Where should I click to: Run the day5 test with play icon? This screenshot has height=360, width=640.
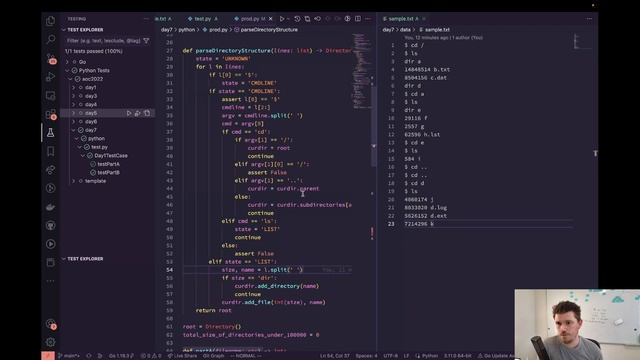coord(129,113)
